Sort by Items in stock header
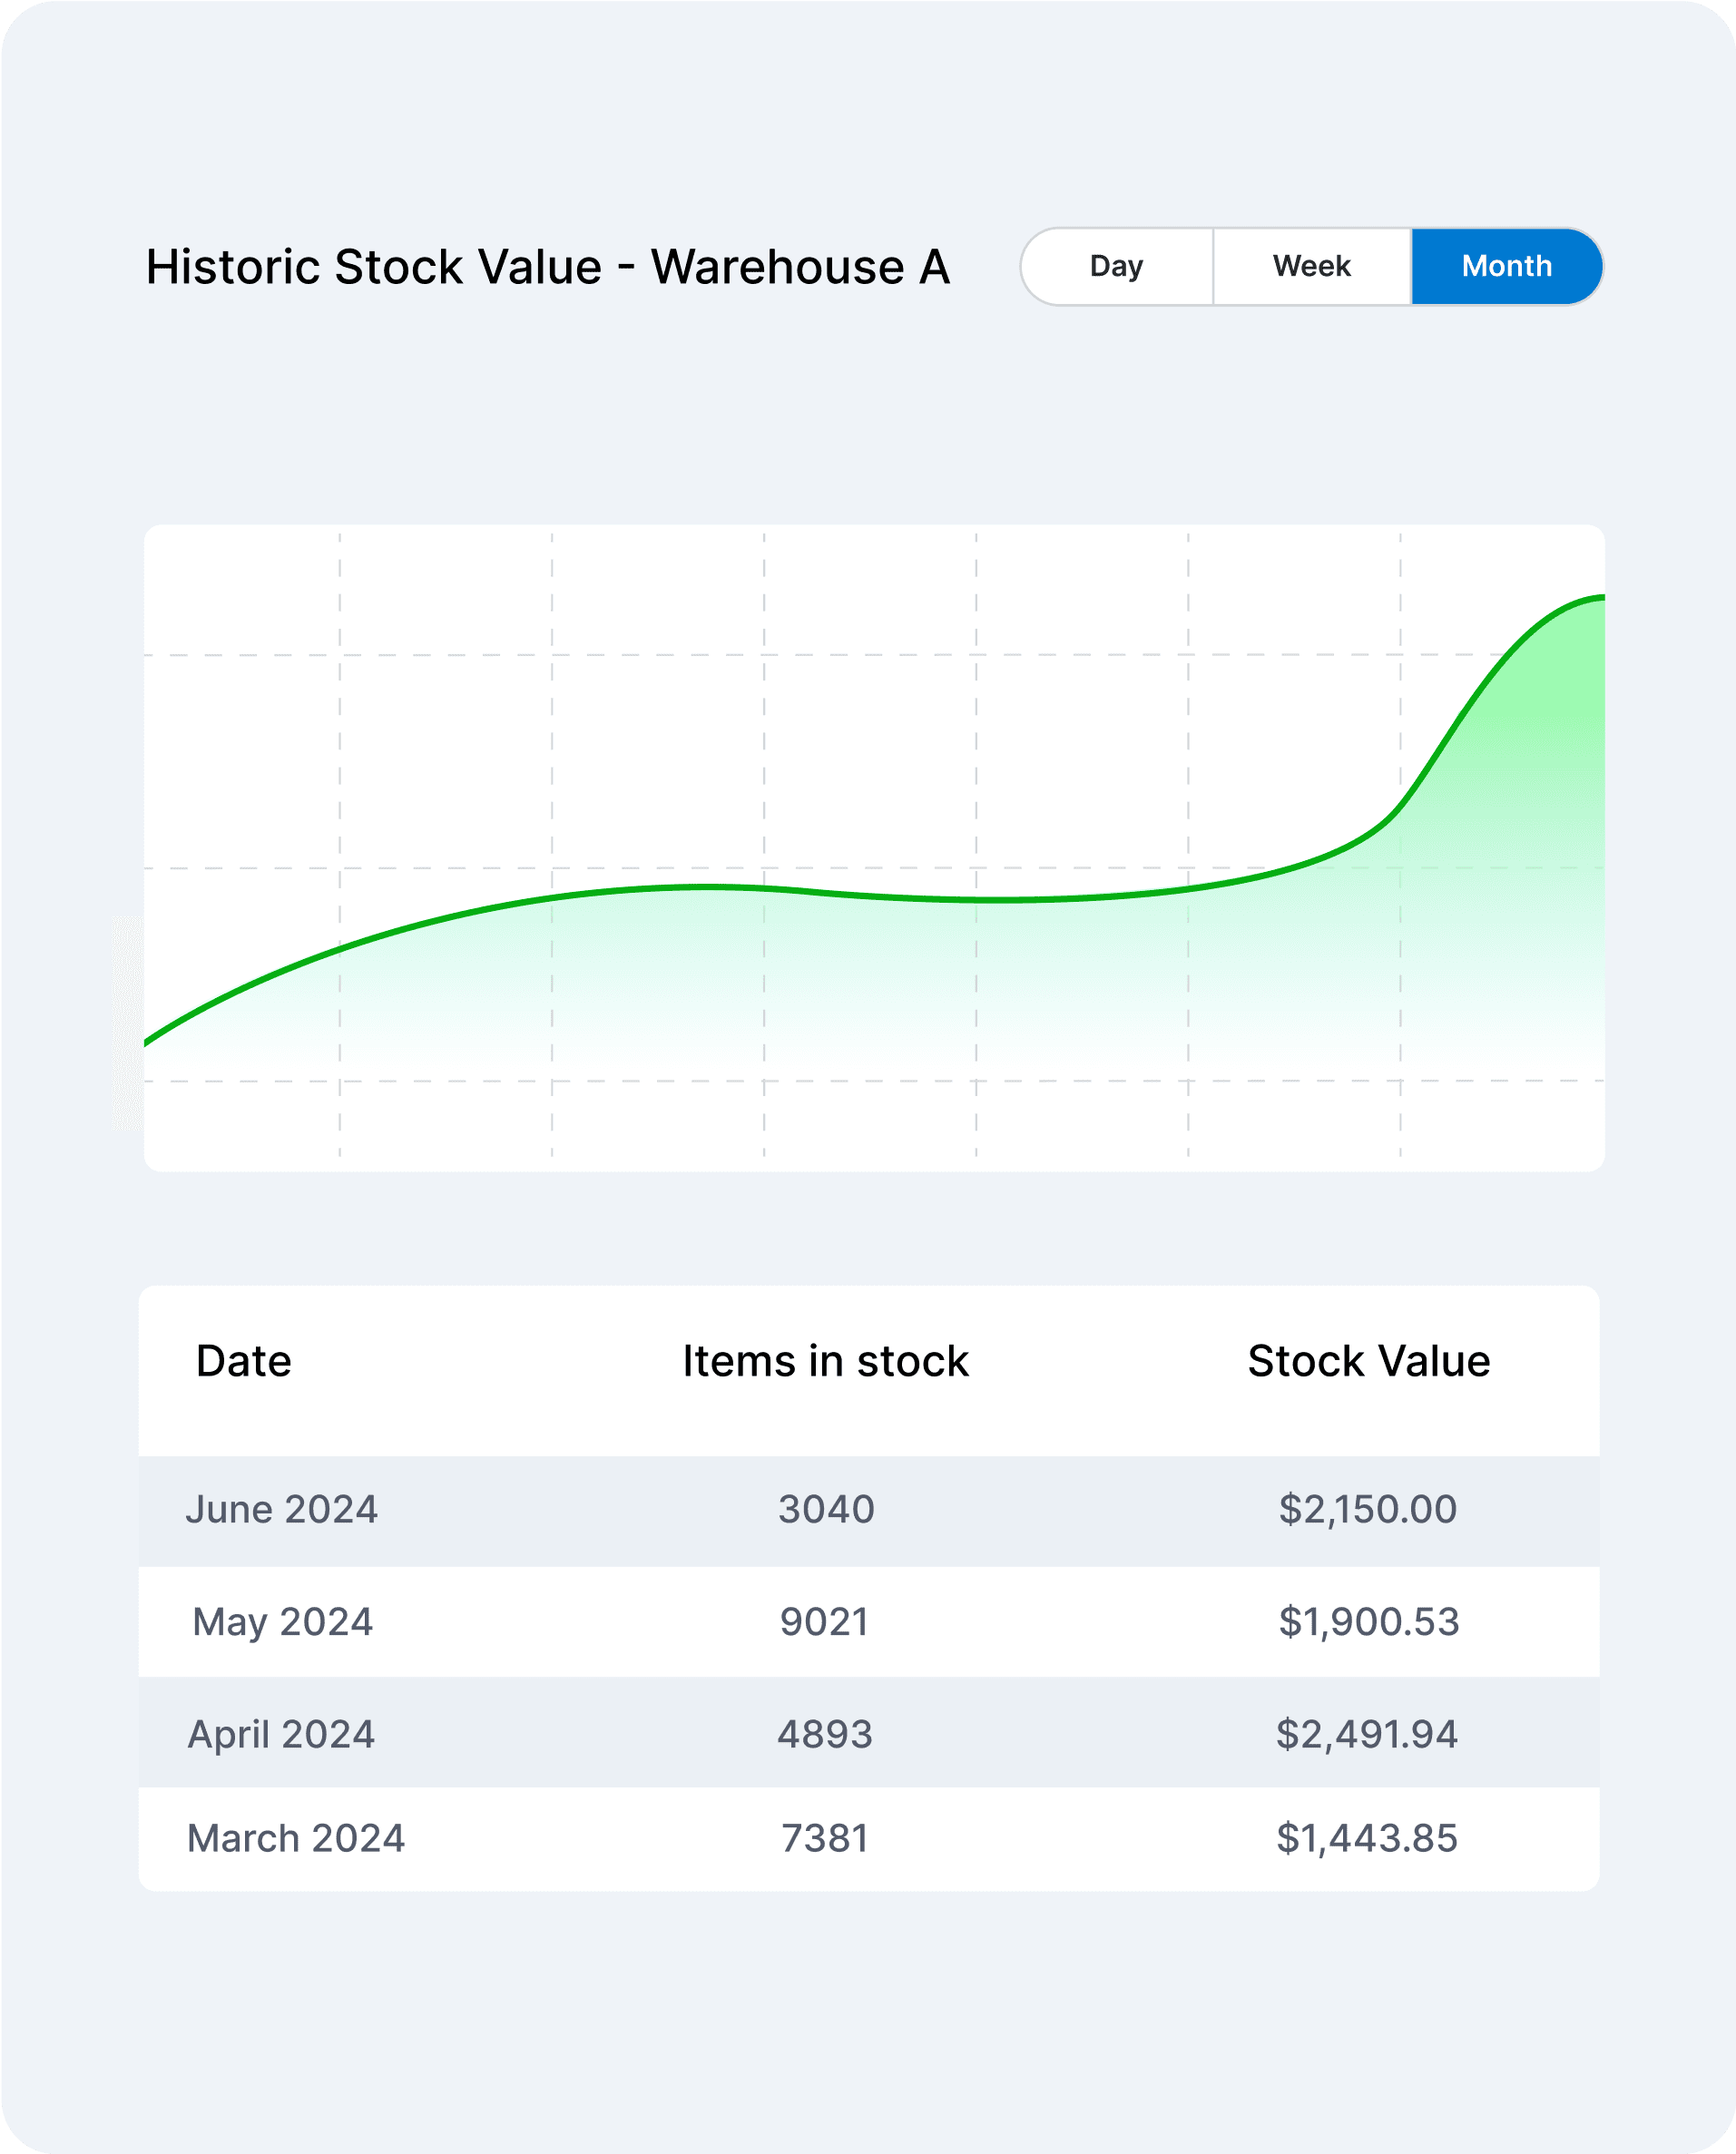 coord(825,1361)
